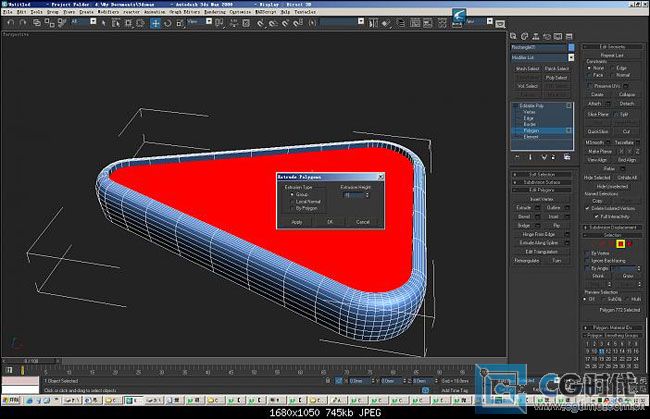
Task: Open the Customize menu
Action: coord(240,12)
